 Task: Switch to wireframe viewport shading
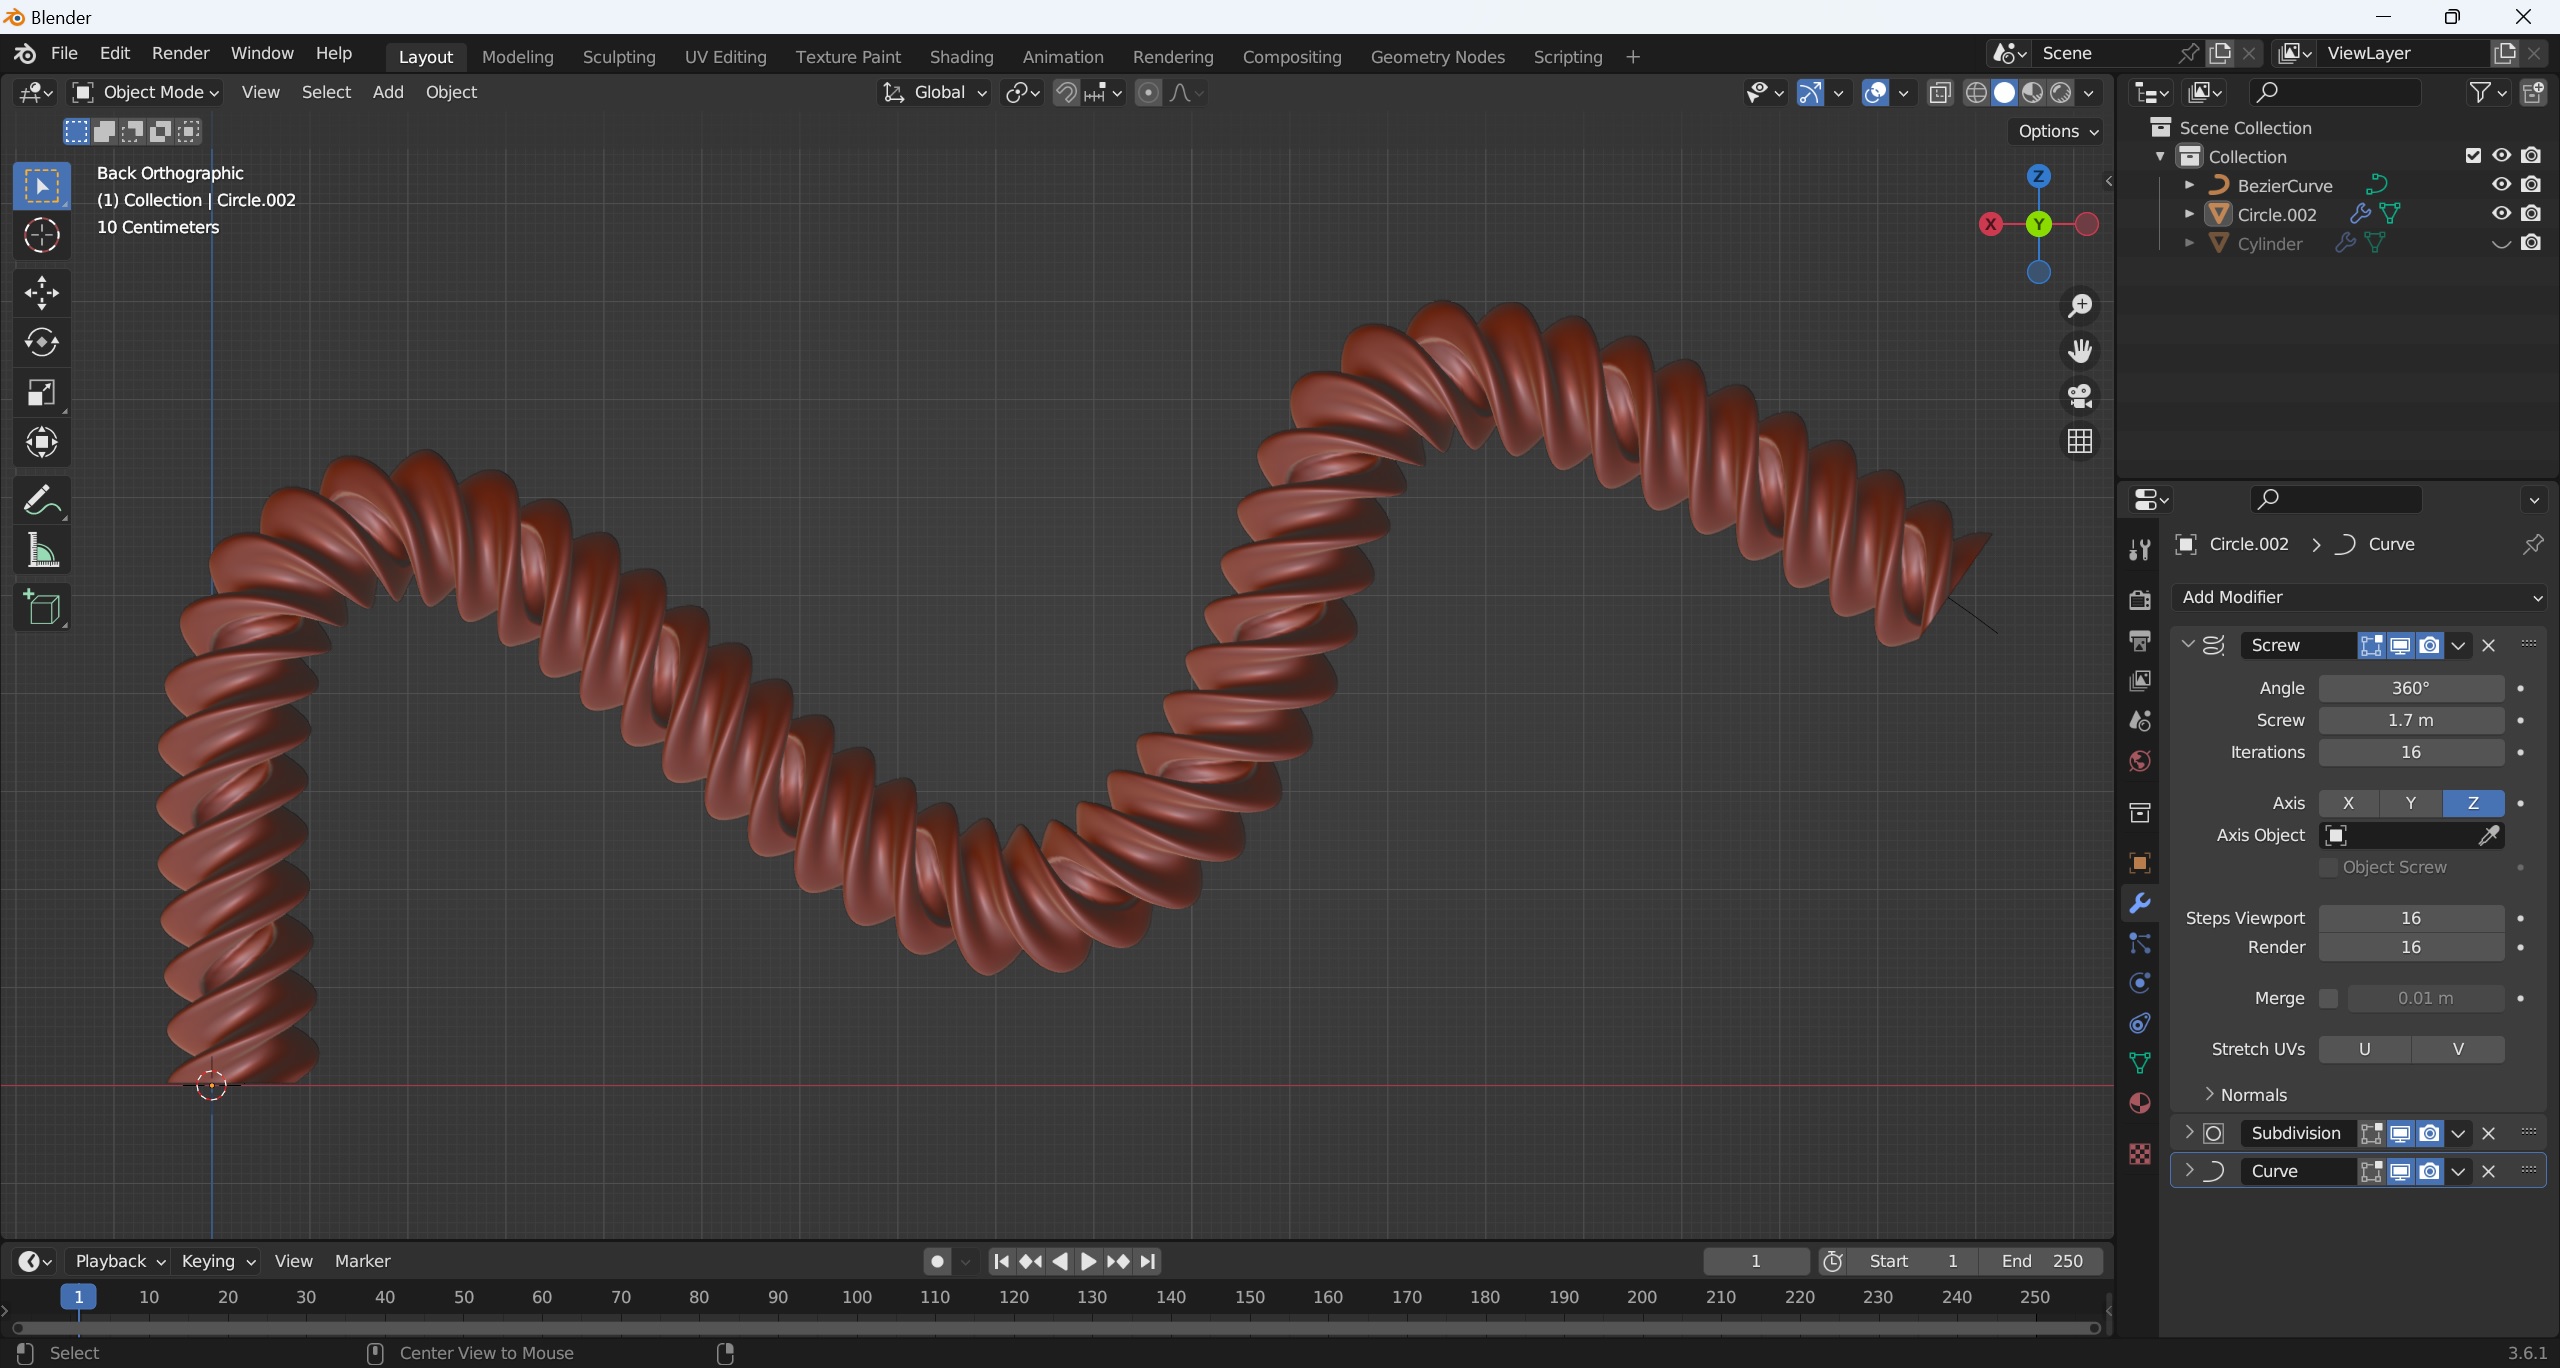click(1976, 93)
